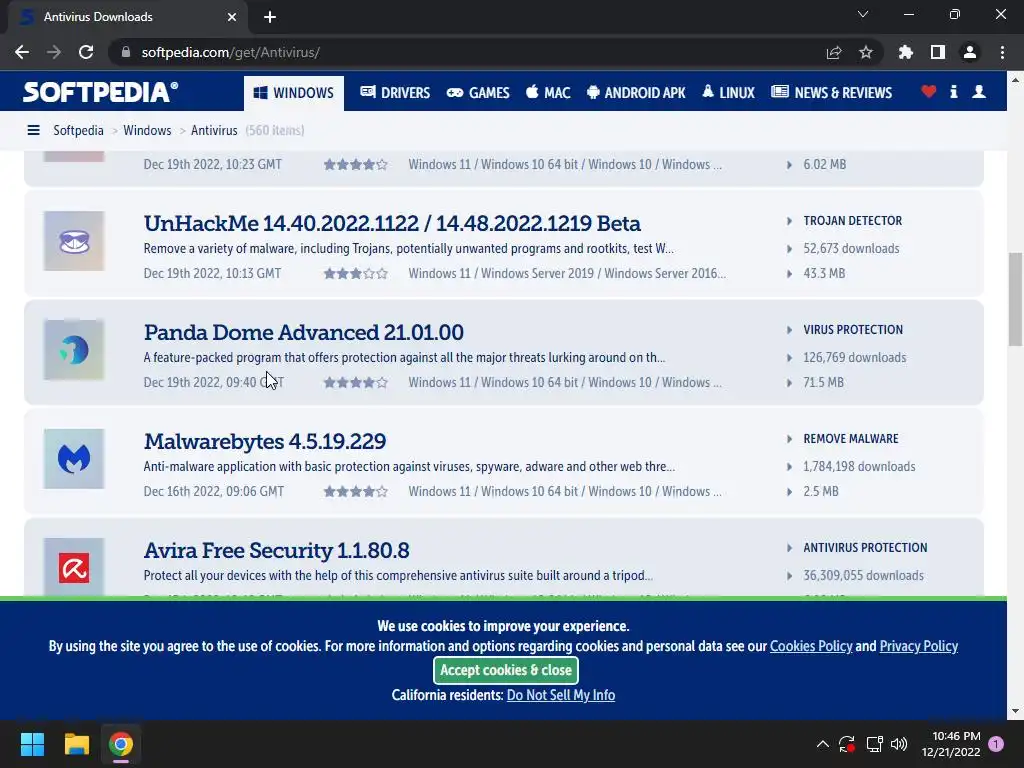Click Do Not Sell My Info link
This screenshot has height=768, width=1024.
pyautogui.click(x=561, y=695)
